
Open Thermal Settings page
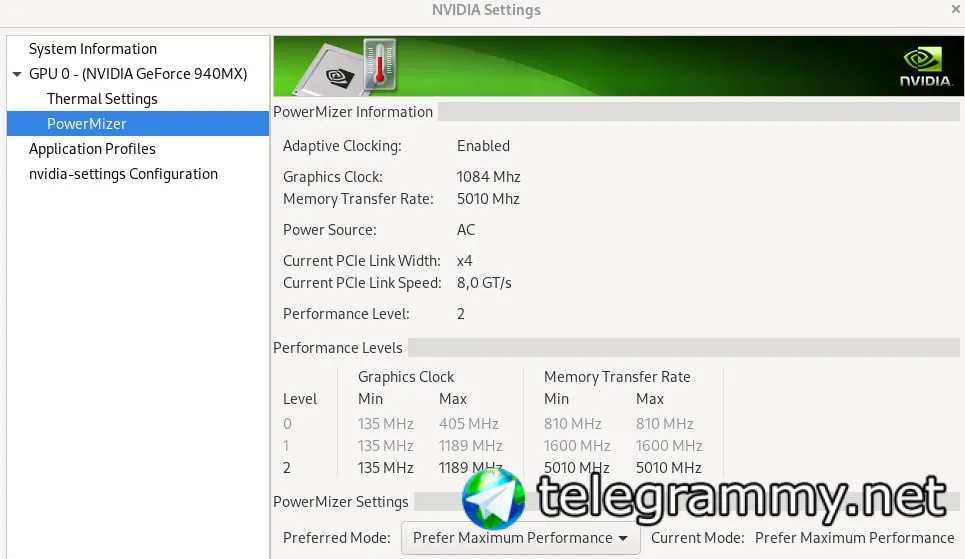(x=102, y=99)
